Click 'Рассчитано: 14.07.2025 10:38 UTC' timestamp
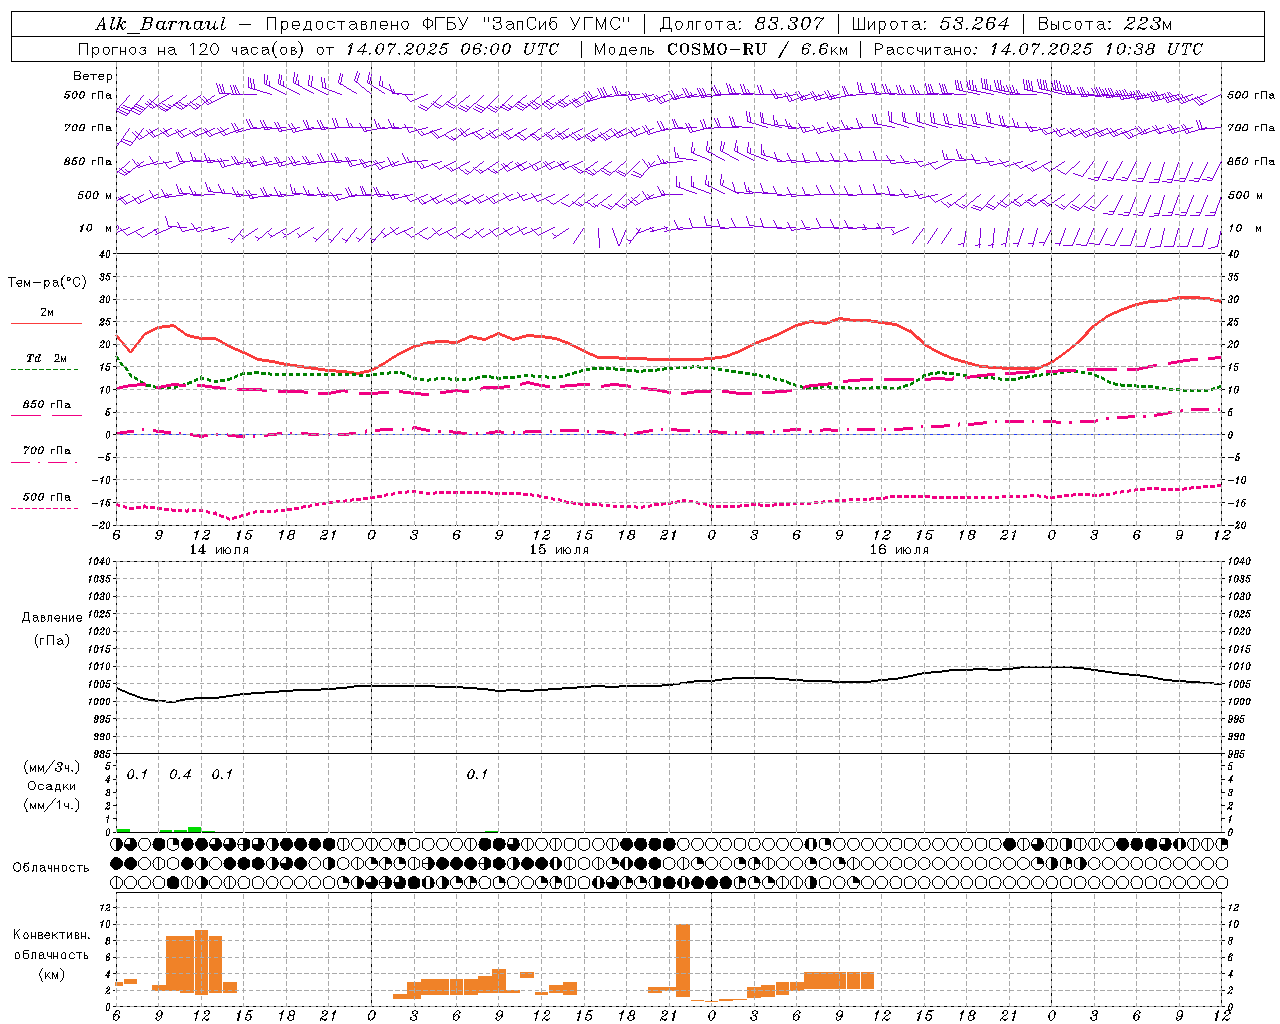 pyautogui.click(x=1038, y=49)
